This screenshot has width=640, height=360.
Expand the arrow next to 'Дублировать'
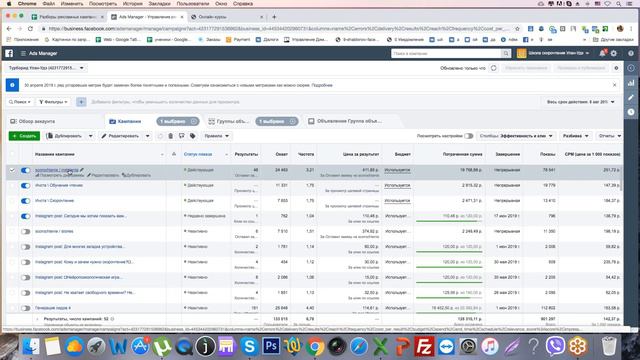point(91,136)
